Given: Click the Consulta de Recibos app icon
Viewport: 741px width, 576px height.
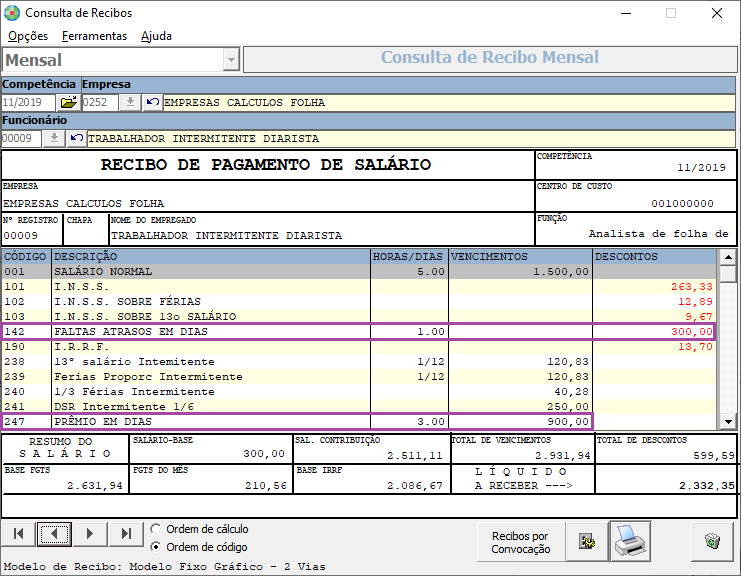Looking at the screenshot, I should (x=12, y=13).
